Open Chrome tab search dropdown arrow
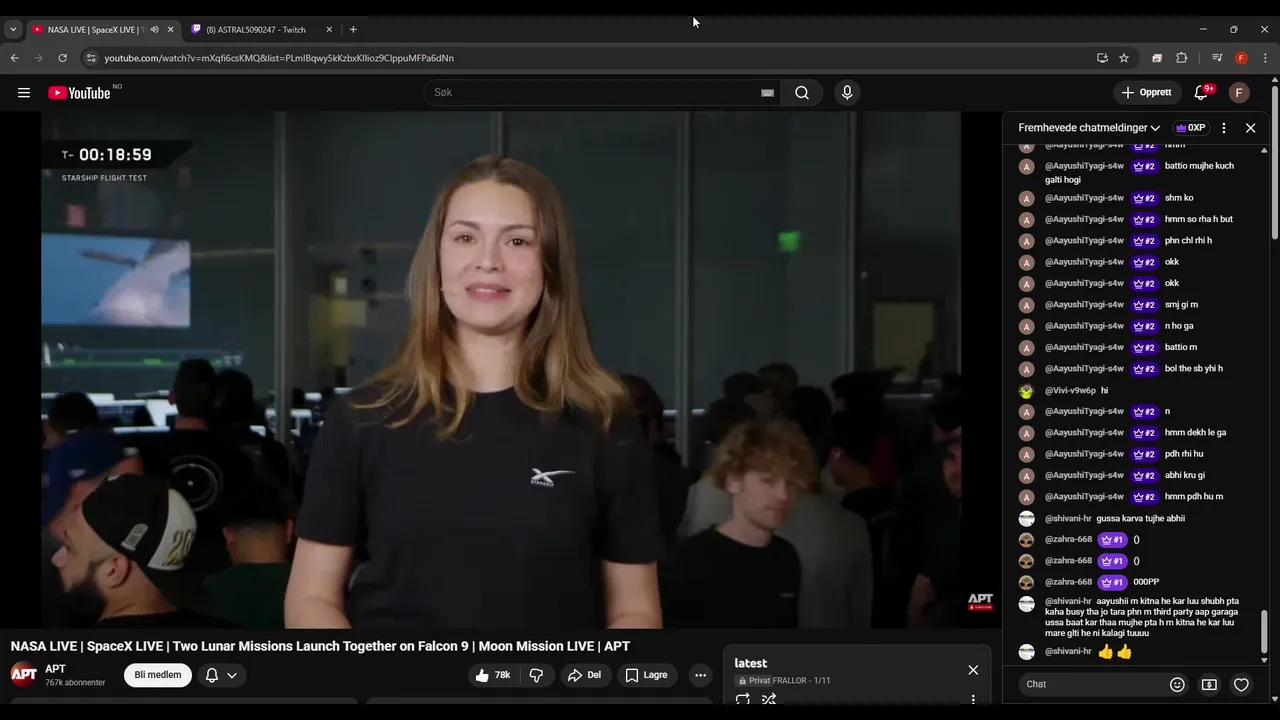1280x720 pixels. point(13,30)
